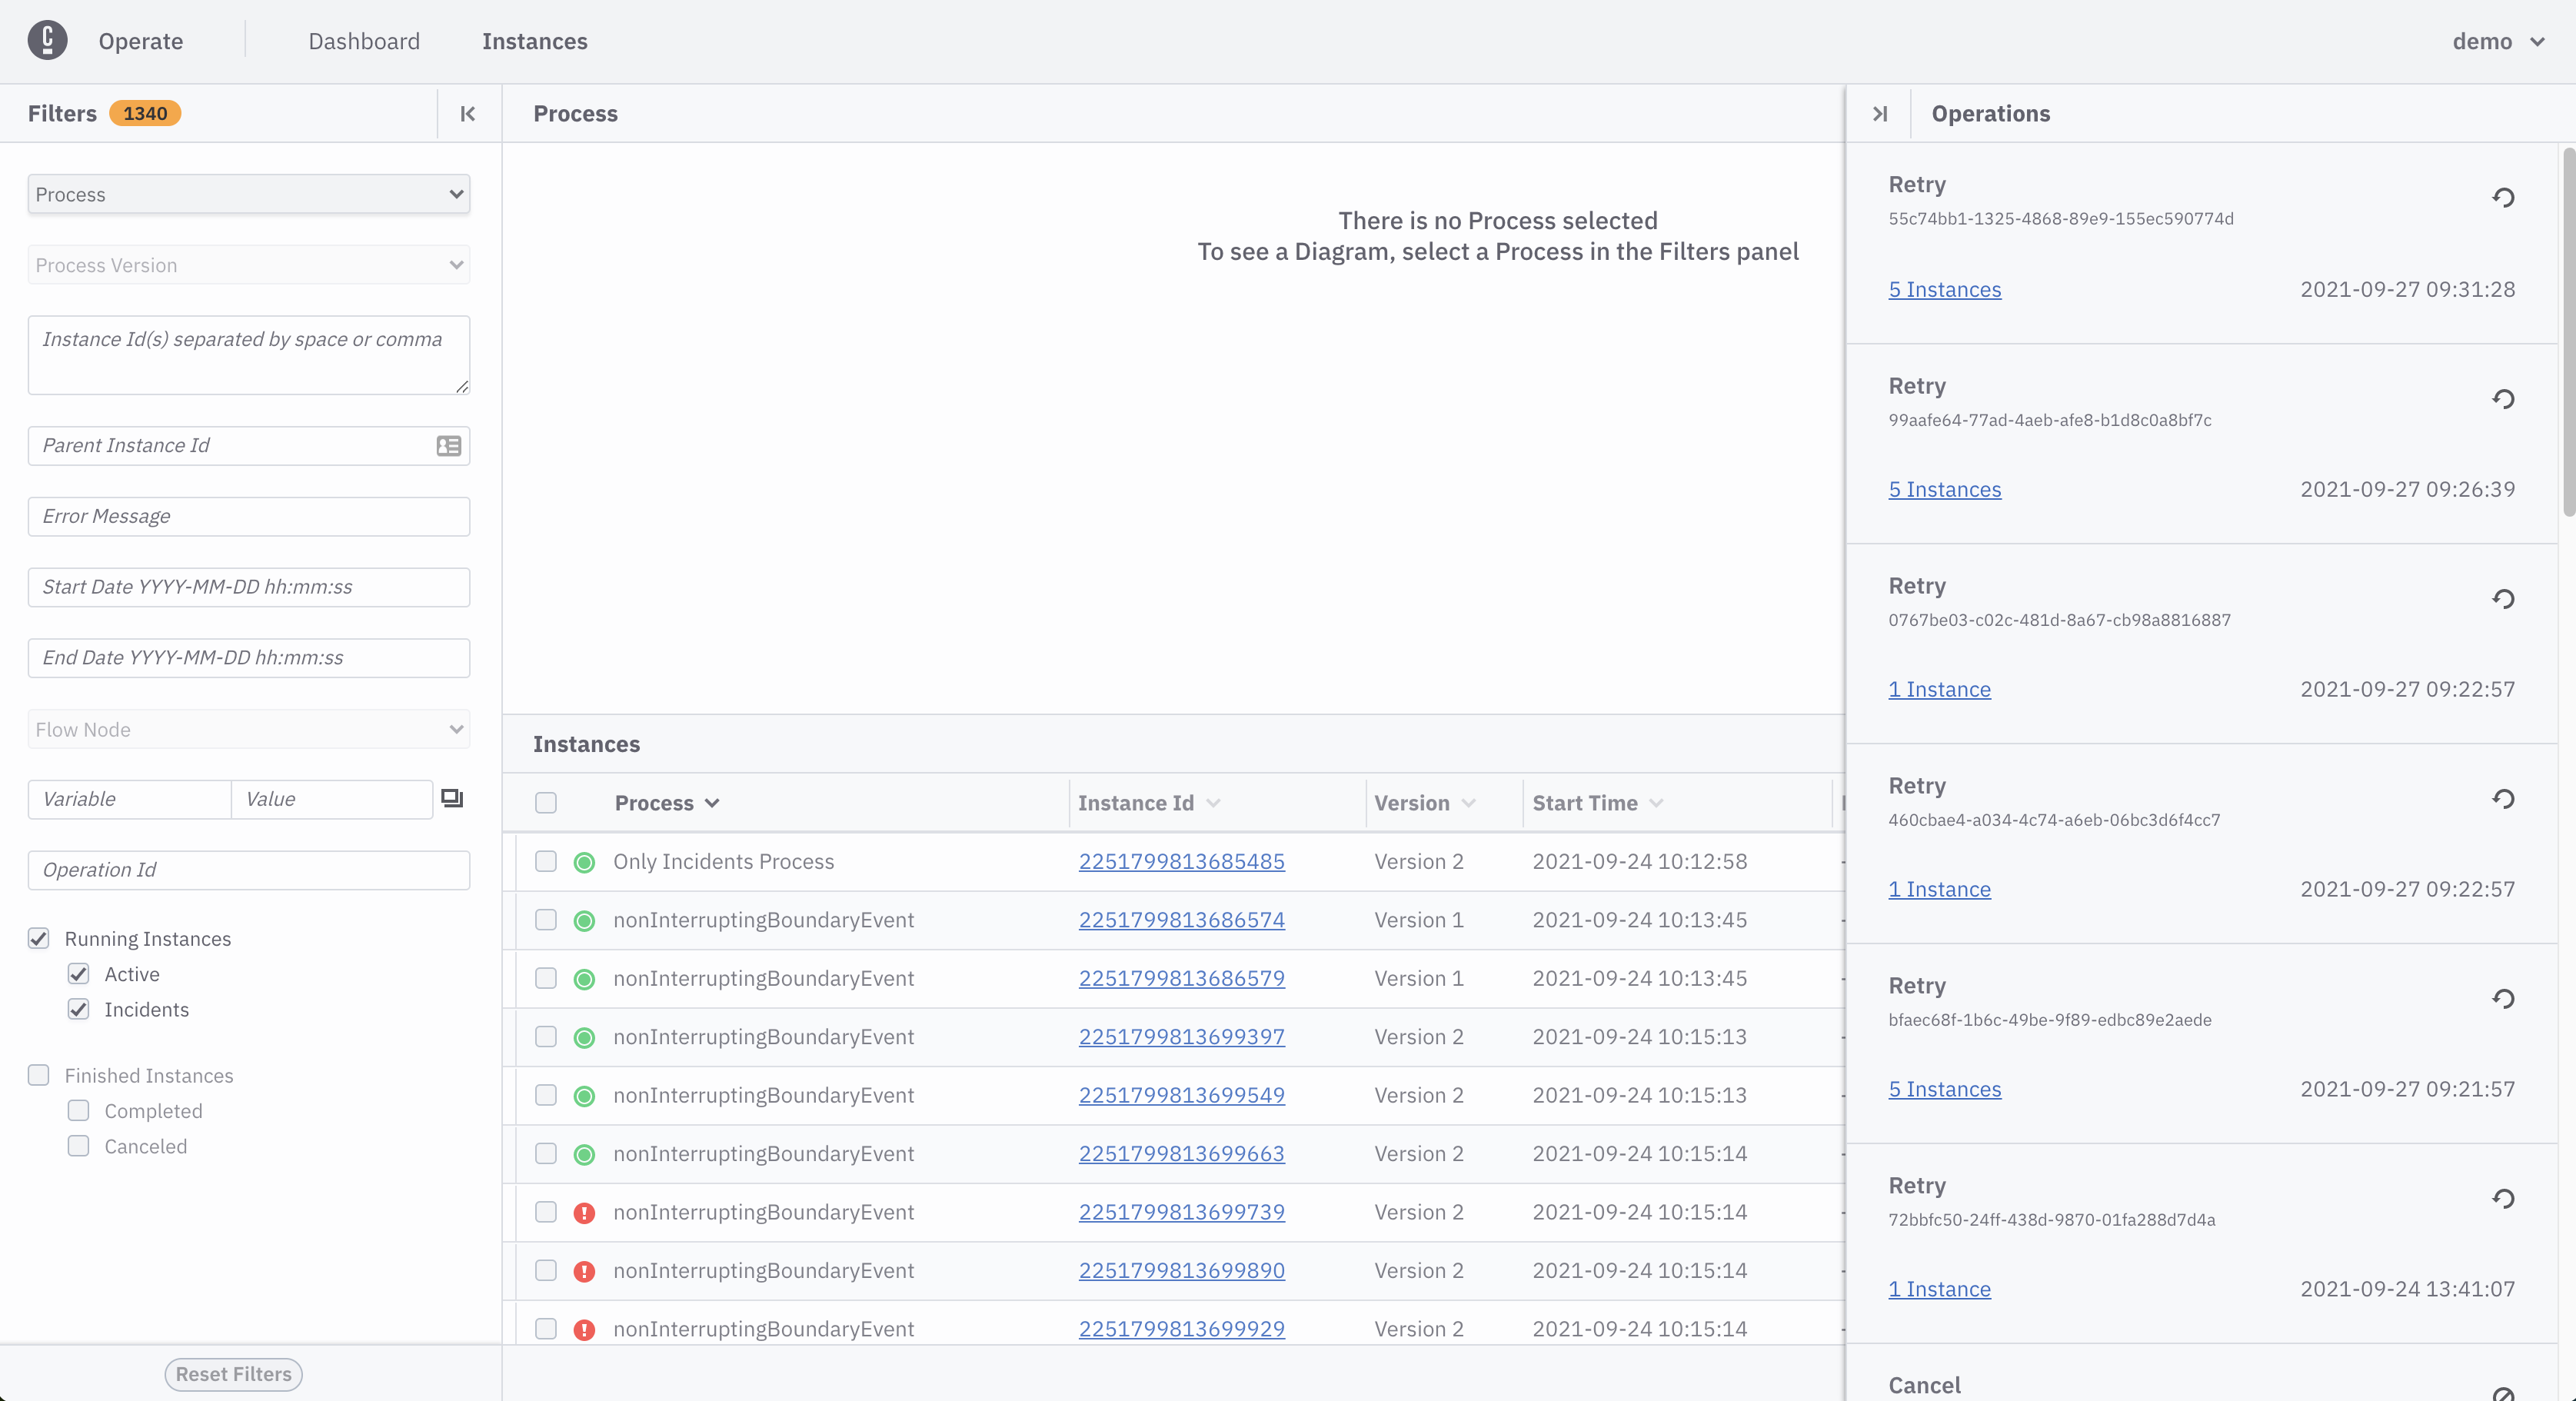Screen dimensions: 2576x1401
Task: Go to the Dashboard tab
Action: [x=364, y=41]
